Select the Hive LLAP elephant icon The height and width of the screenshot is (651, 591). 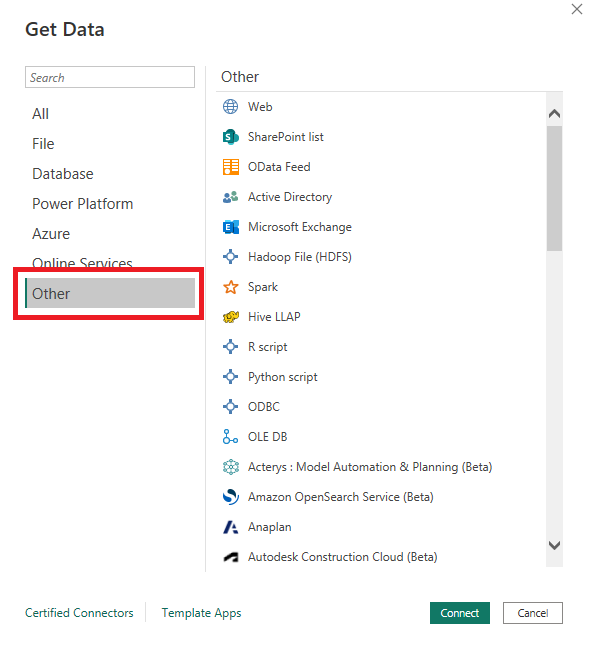tap(231, 317)
